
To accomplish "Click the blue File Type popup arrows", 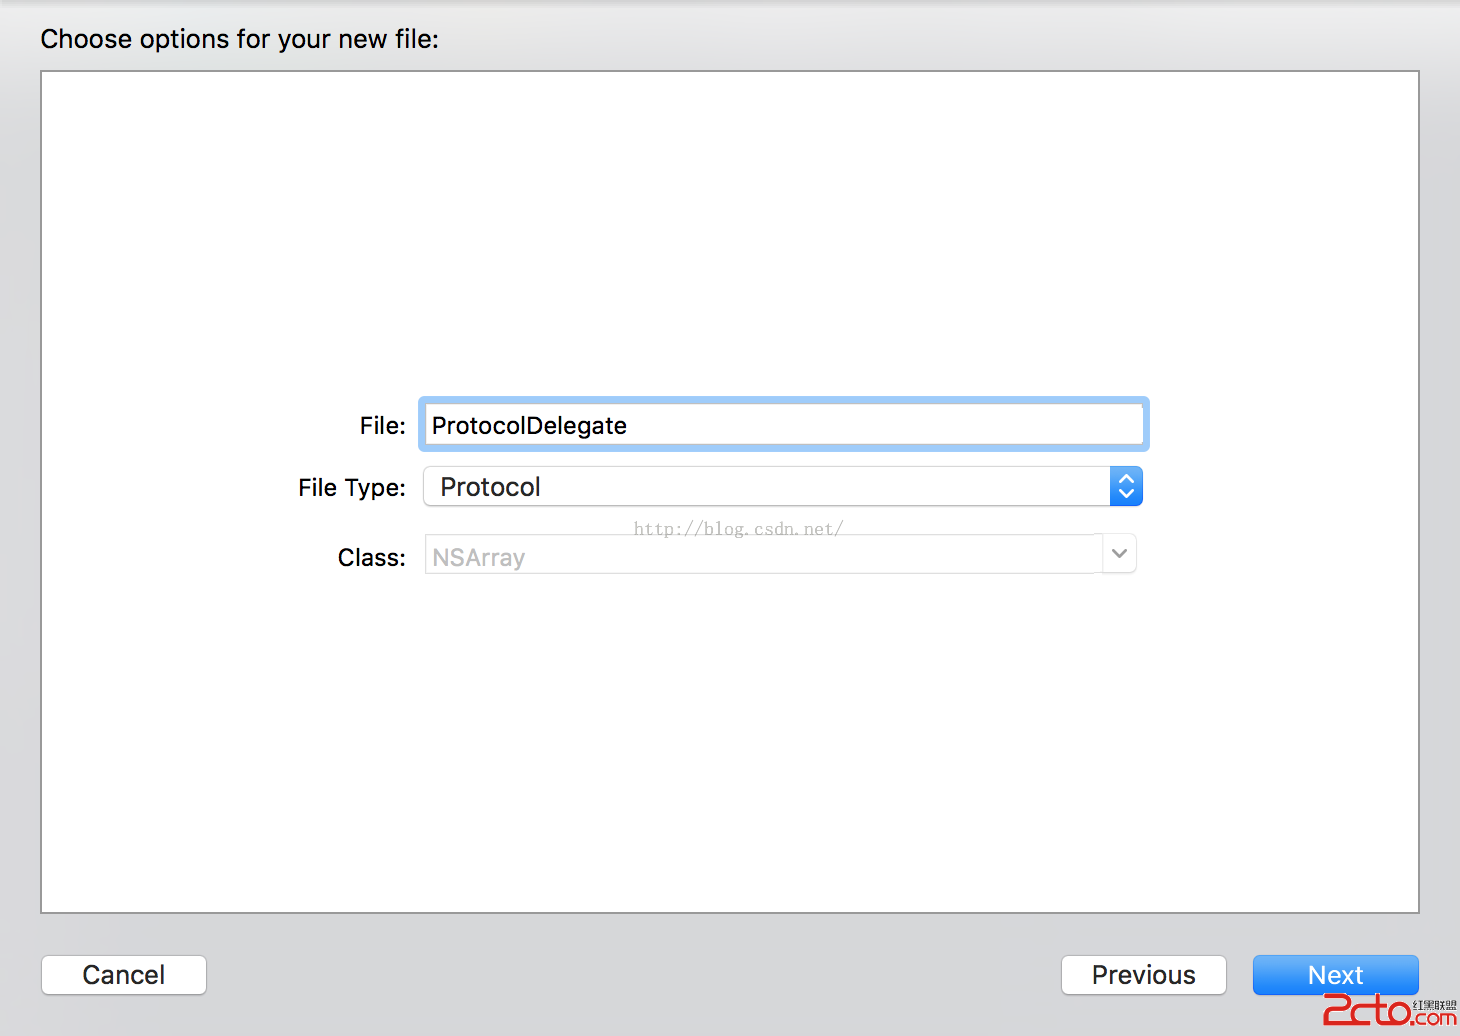I will (x=1126, y=487).
